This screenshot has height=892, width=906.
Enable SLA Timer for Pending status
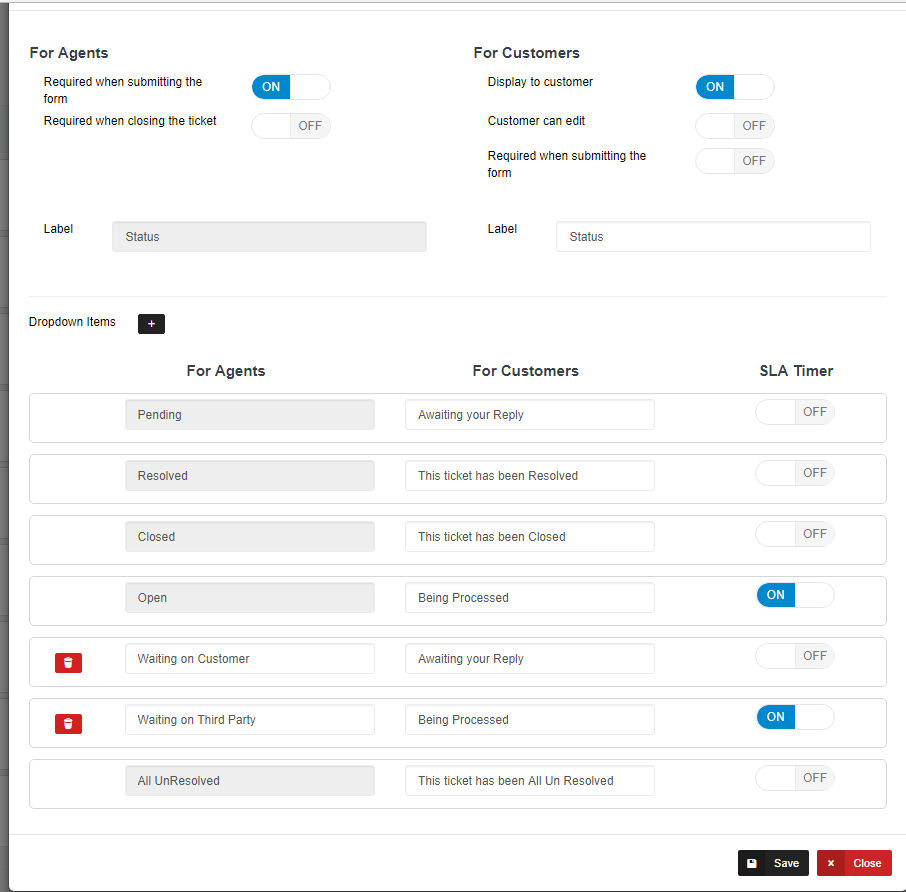[794, 412]
